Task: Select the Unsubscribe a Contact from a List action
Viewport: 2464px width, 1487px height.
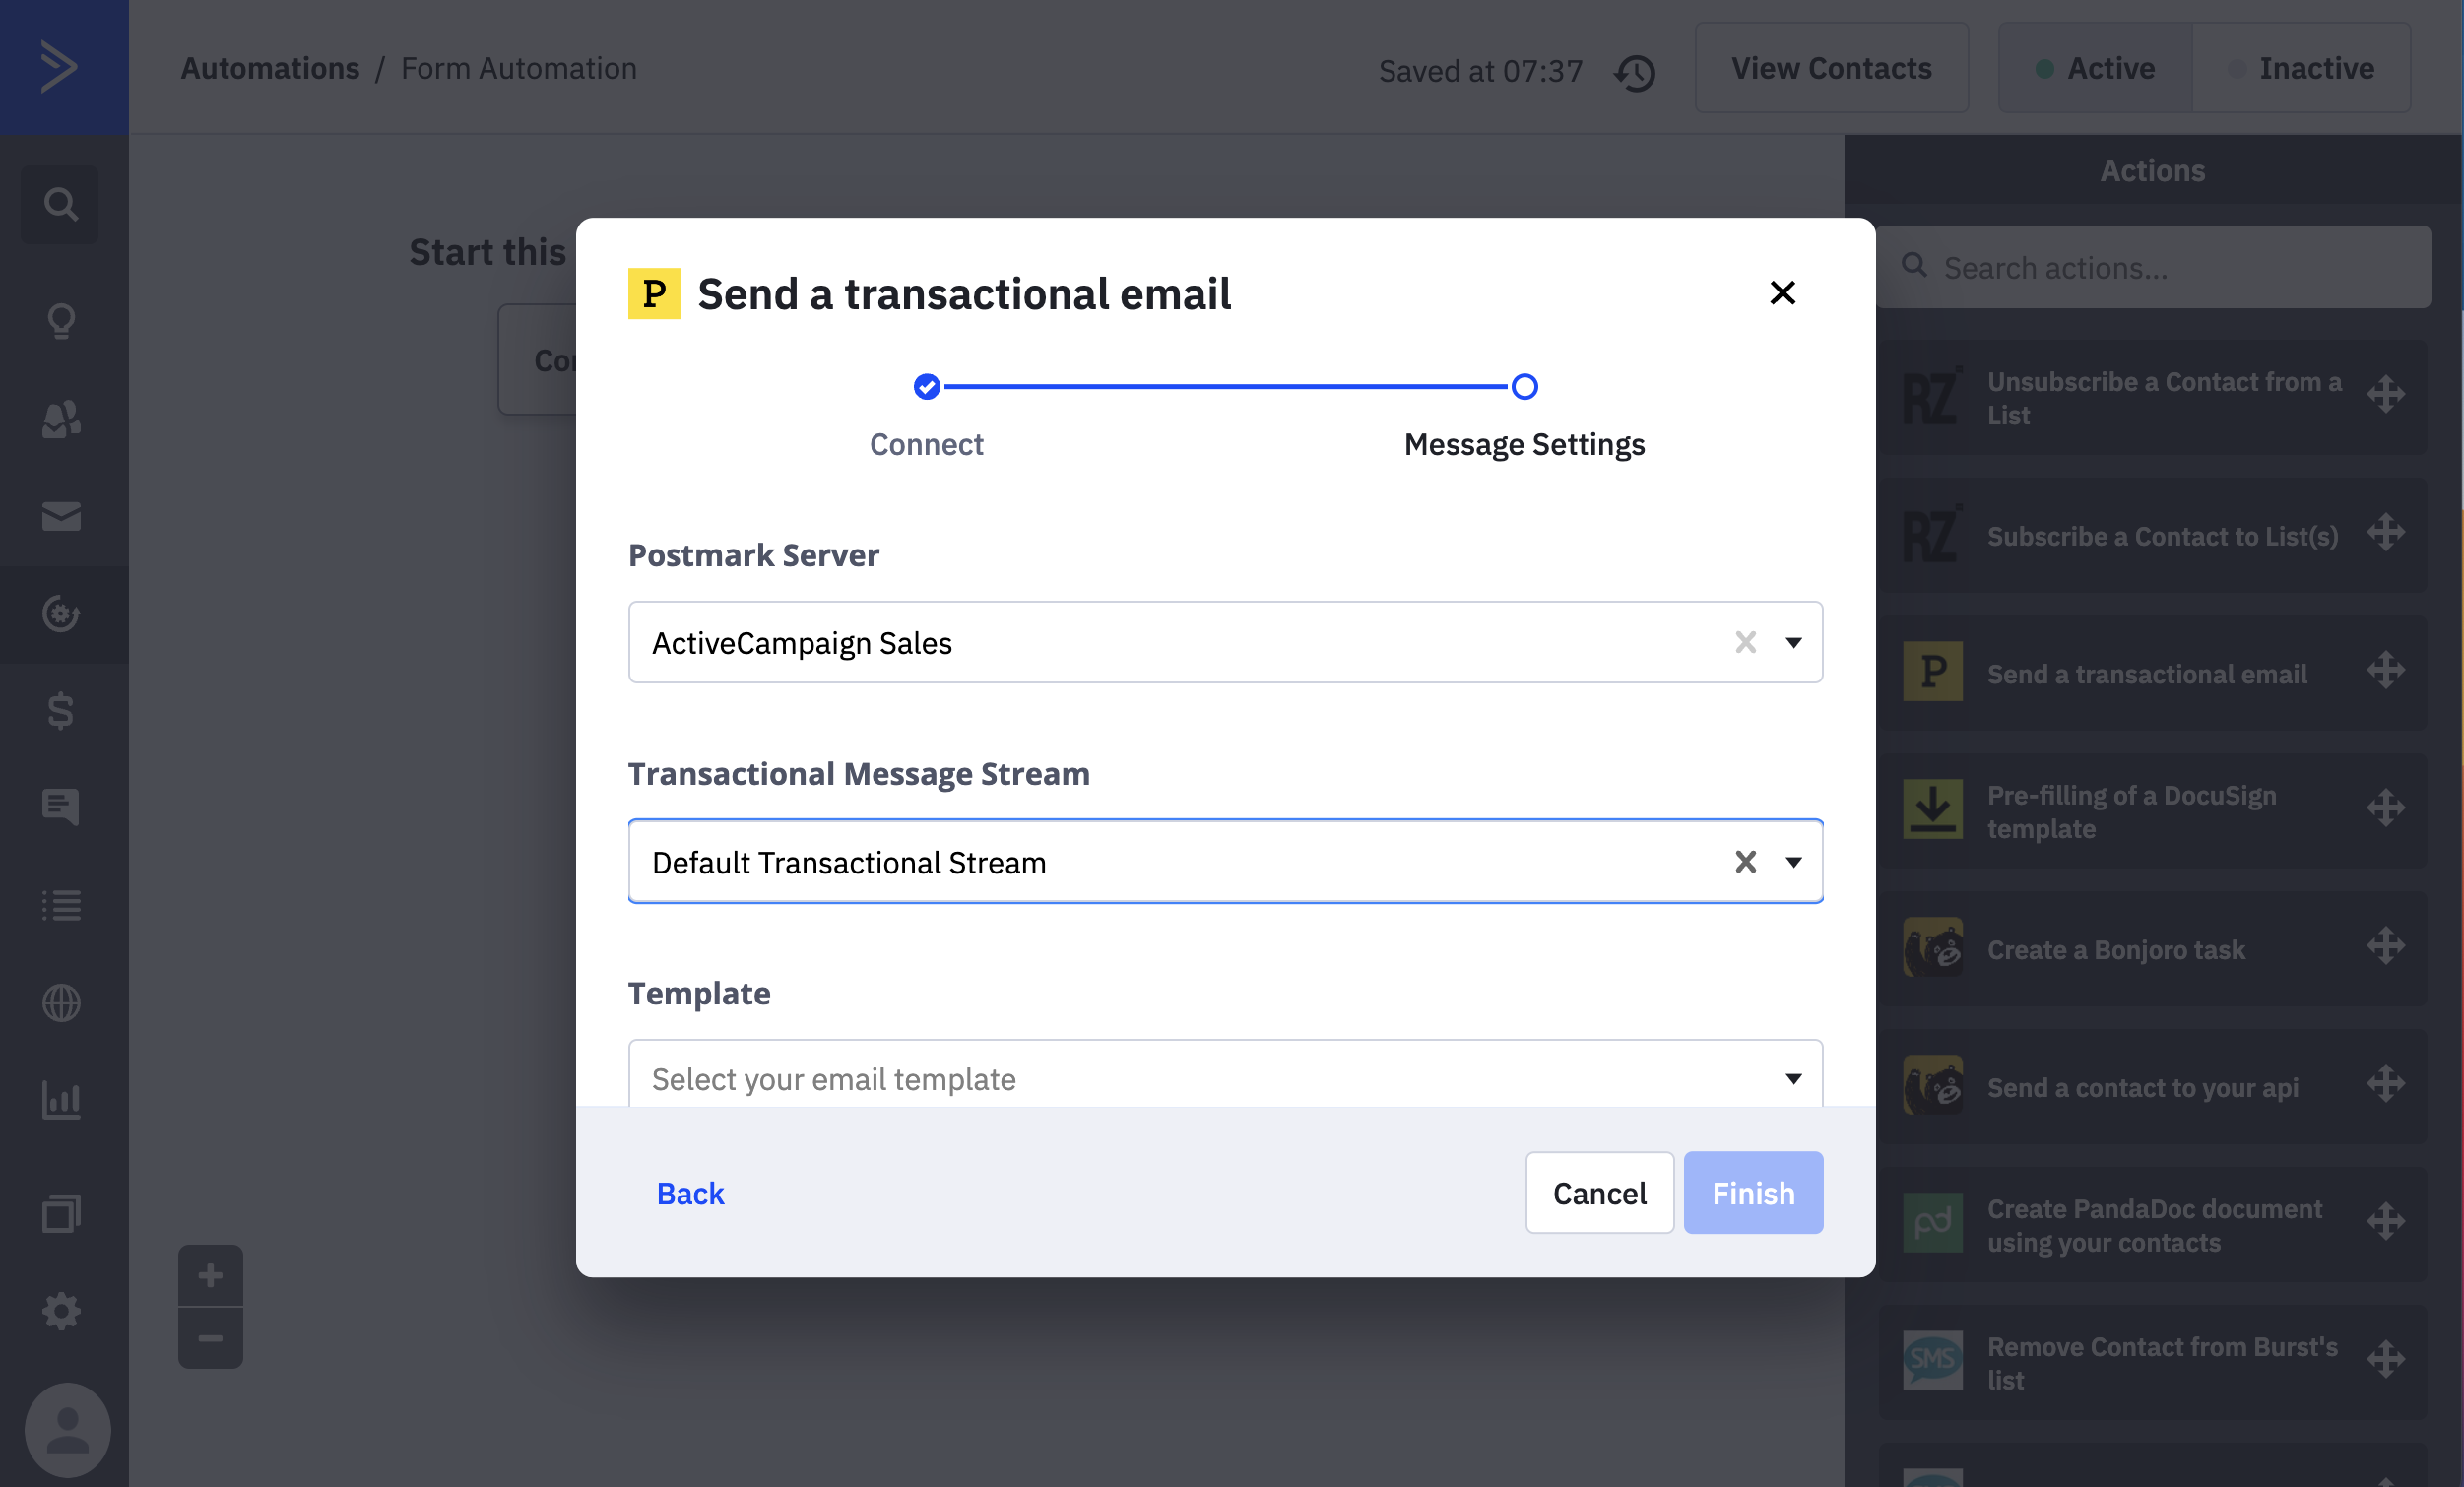Action: tap(2153, 396)
